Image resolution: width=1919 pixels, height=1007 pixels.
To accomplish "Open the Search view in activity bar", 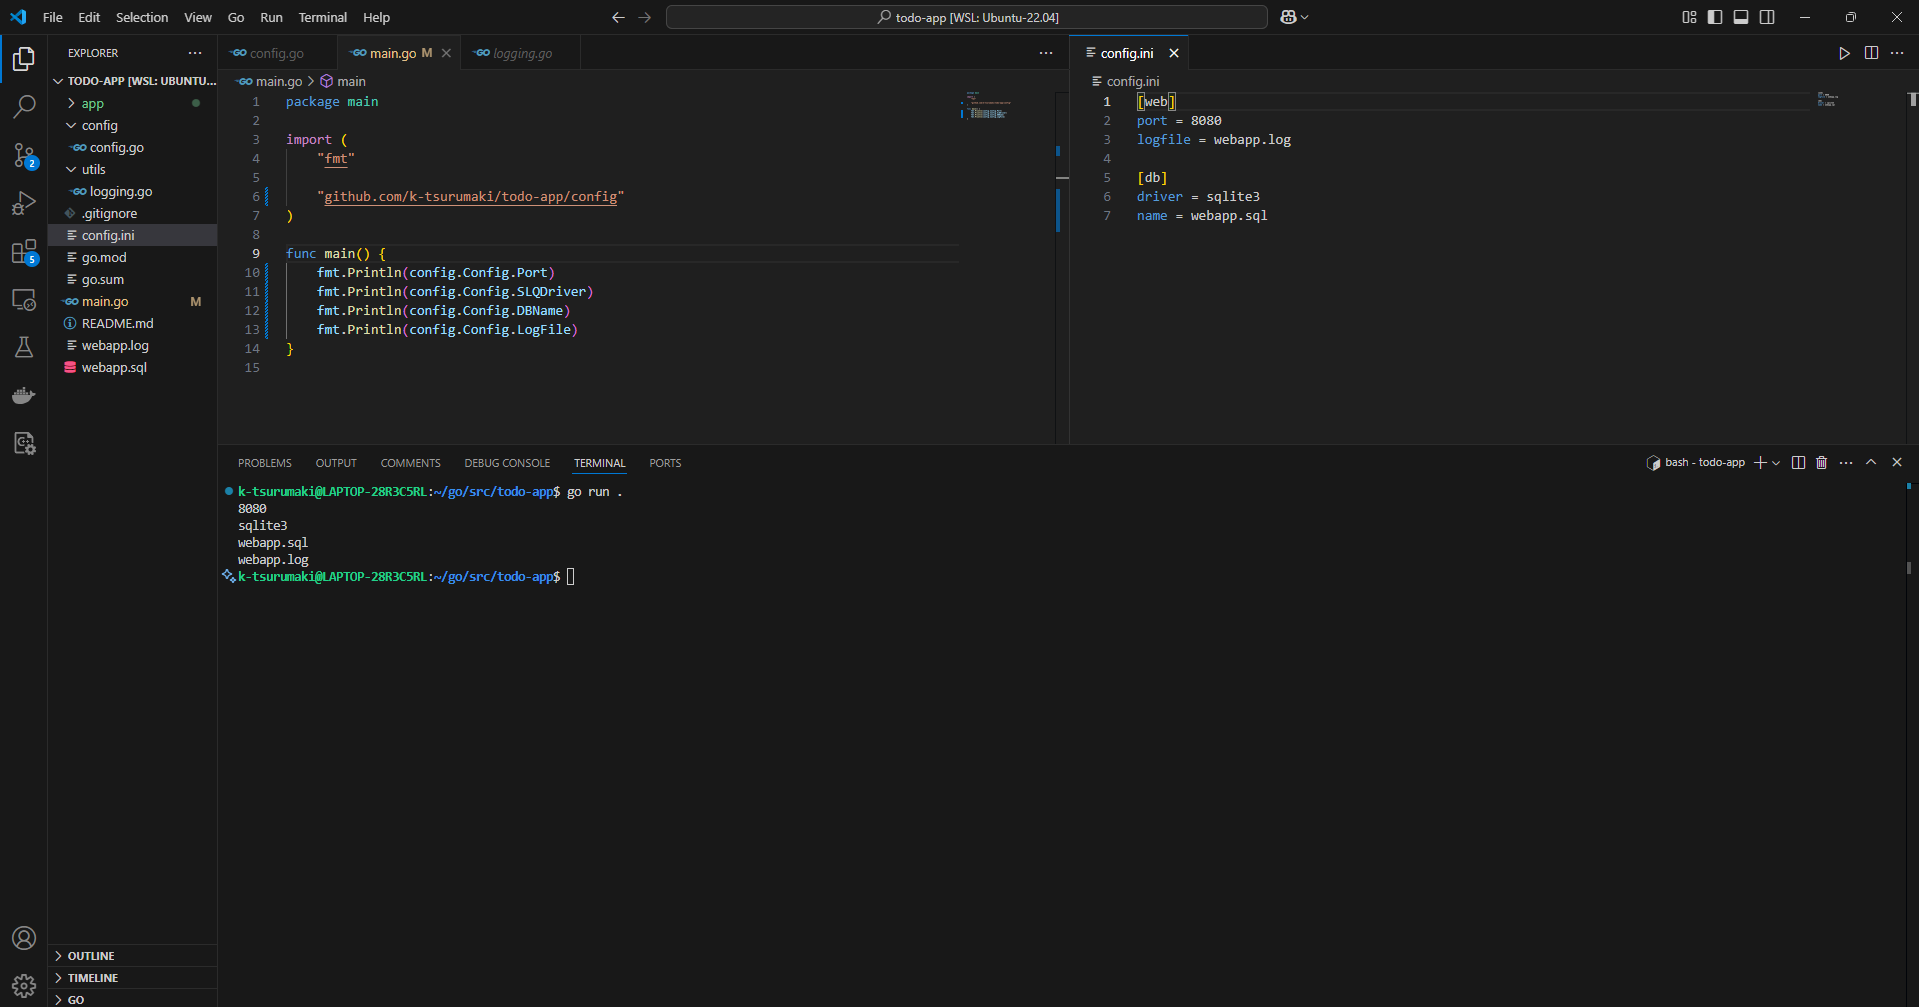I will click(x=24, y=106).
